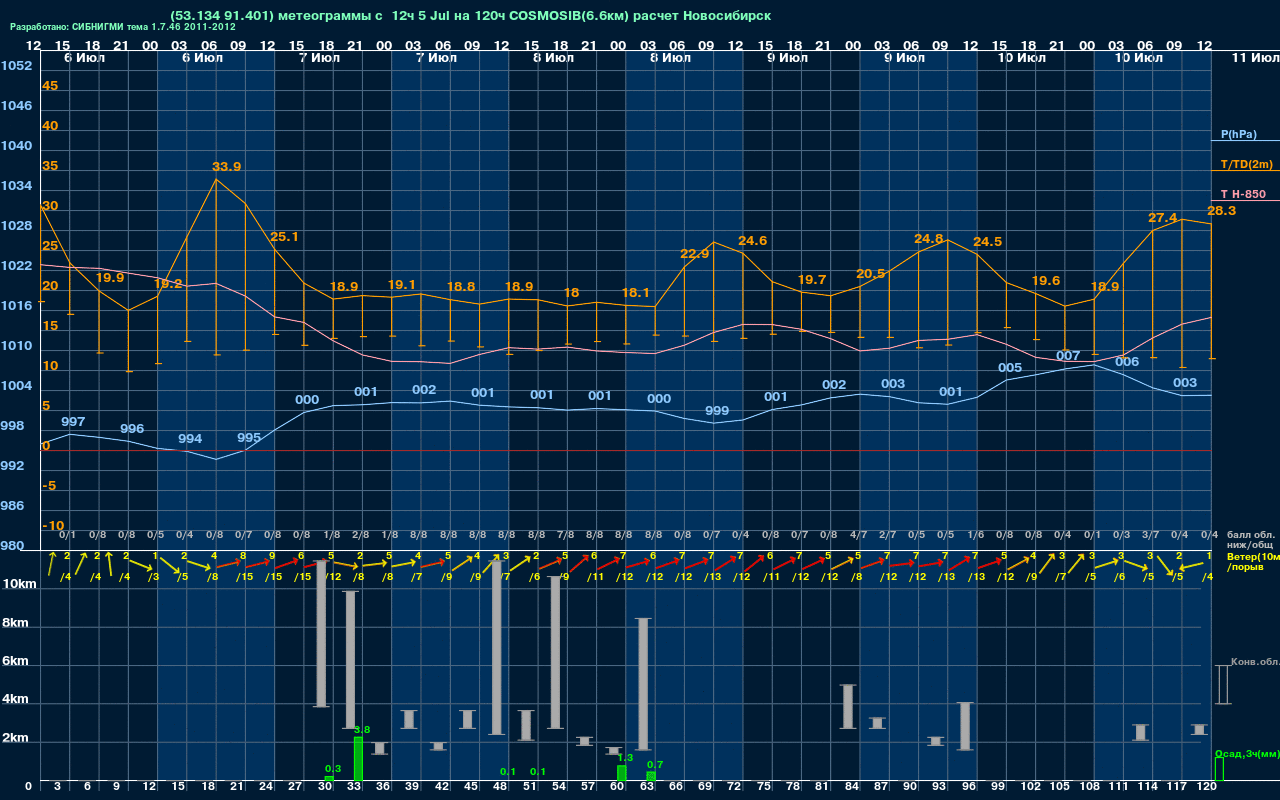Click the 25.1 temperature value
Screen dimensions: 1280x800
coord(285,236)
